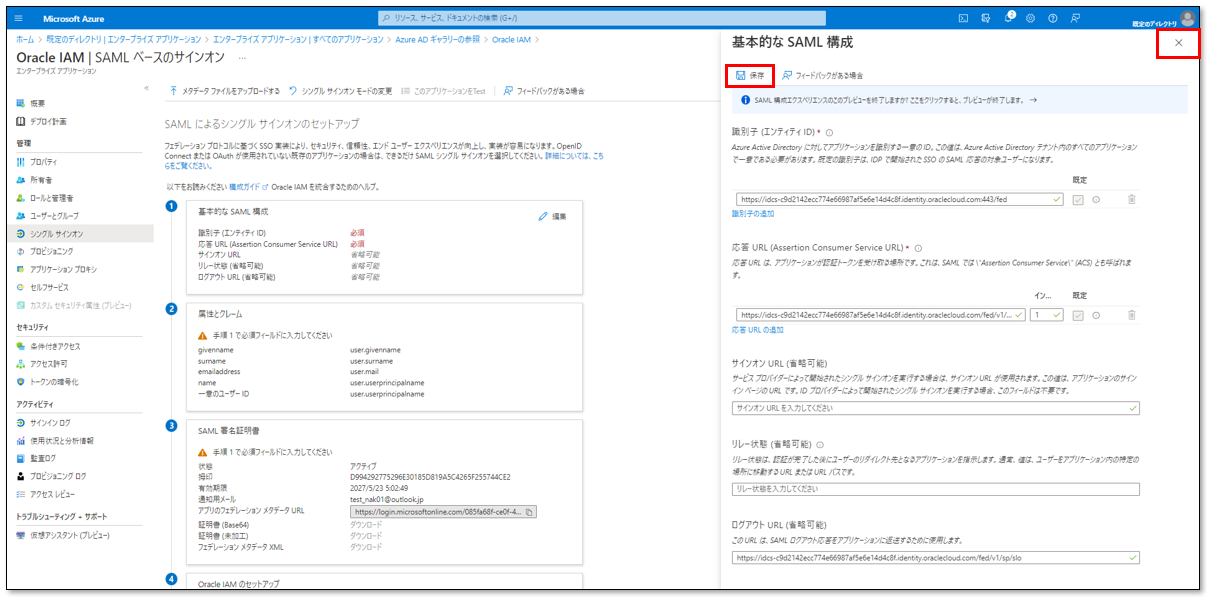Viewport: 1207px width, 597px height.
Task: Collapse the left sidebar navigation
Action: click(148, 90)
